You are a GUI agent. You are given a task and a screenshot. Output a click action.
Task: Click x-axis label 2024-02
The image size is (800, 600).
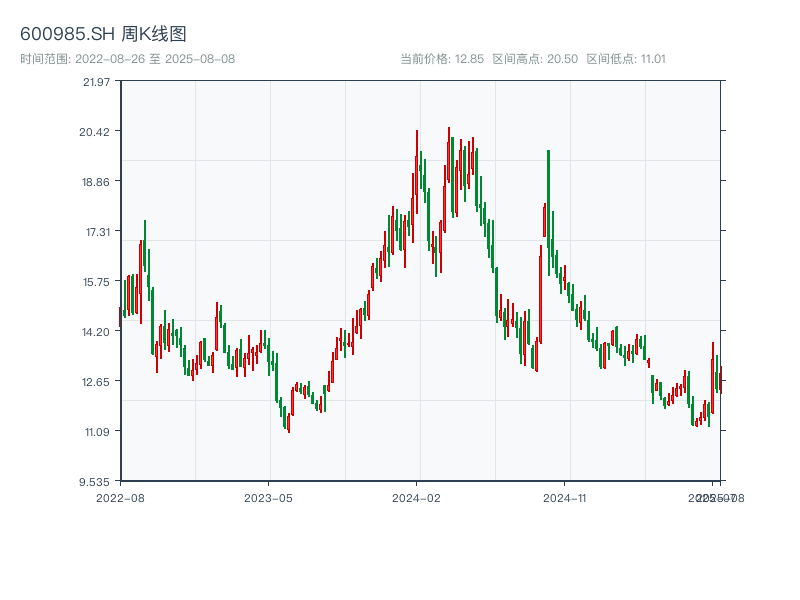[x=416, y=498]
